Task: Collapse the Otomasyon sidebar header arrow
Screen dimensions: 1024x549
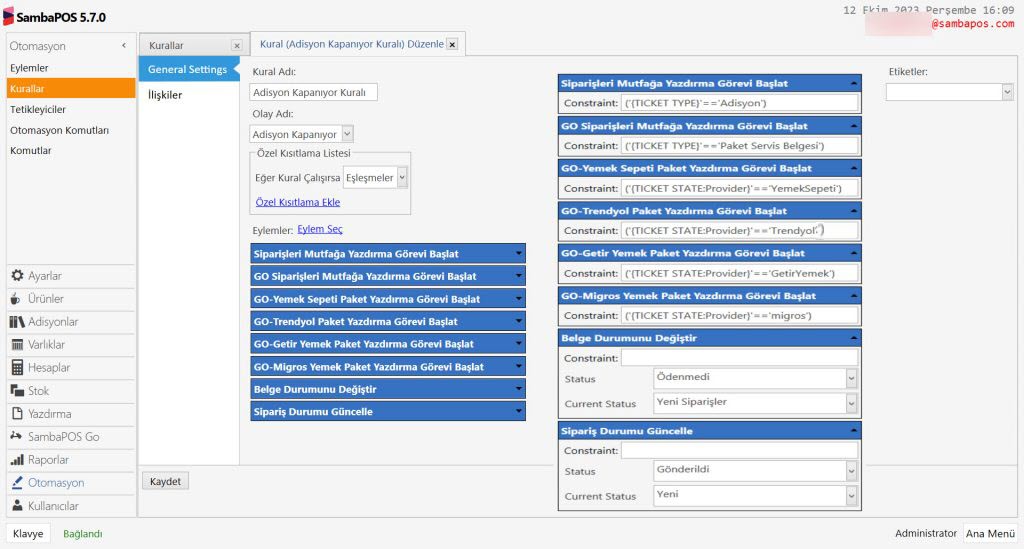Action: (x=124, y=46)
